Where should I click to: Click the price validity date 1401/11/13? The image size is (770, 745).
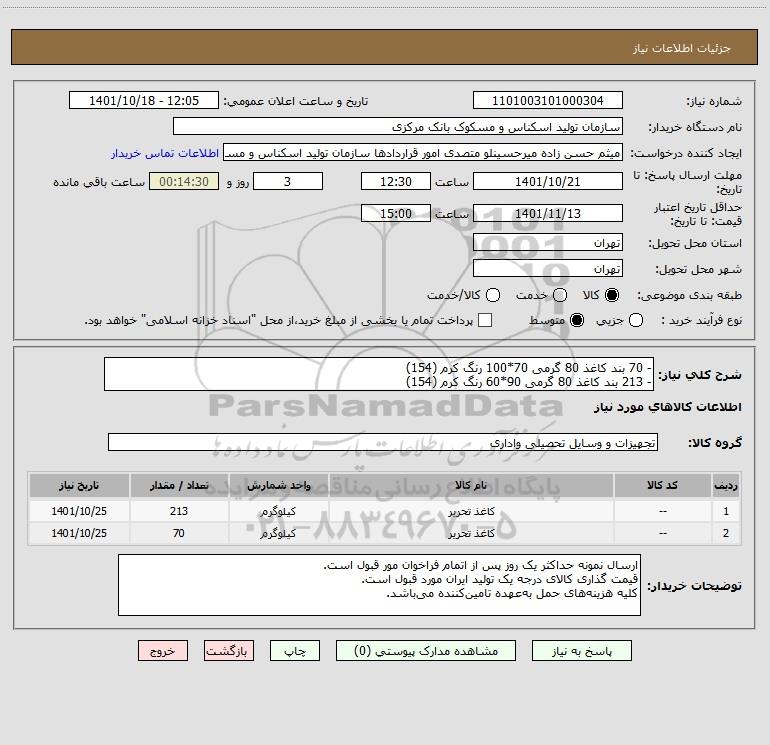pos(548,213)
